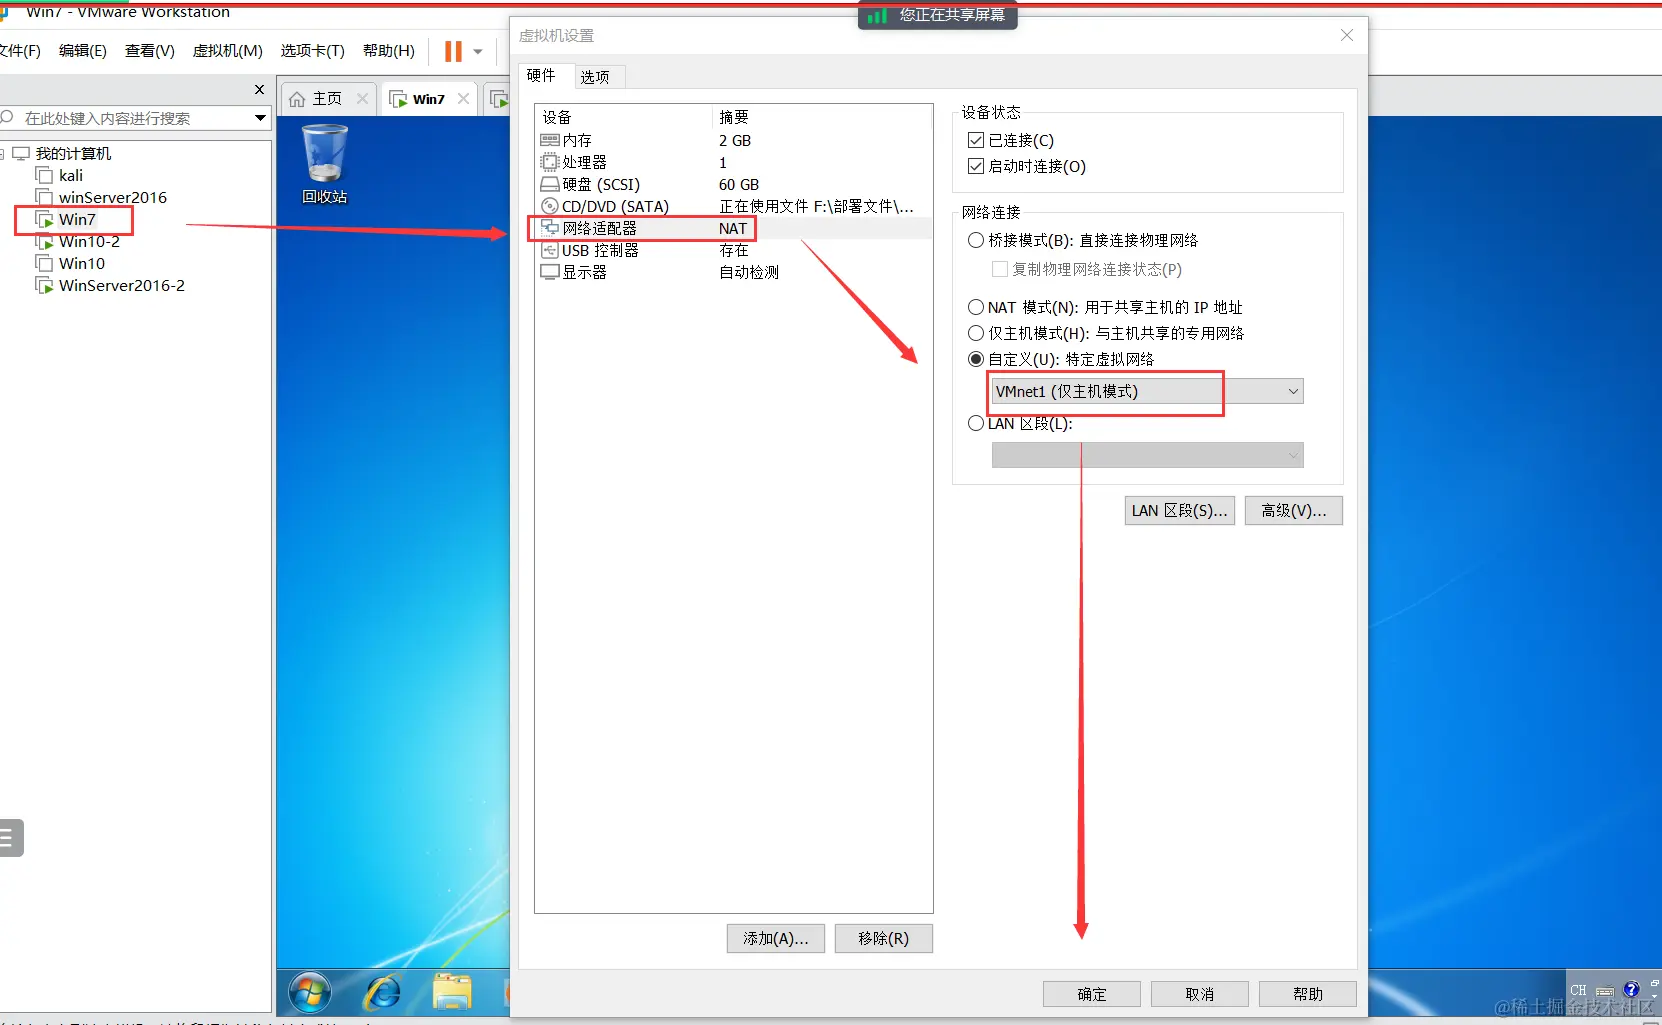The image size is (1662, 1025).
Task: Click the help icon in guest tray
Action: pyautogui.click(x=1631, y=990)
